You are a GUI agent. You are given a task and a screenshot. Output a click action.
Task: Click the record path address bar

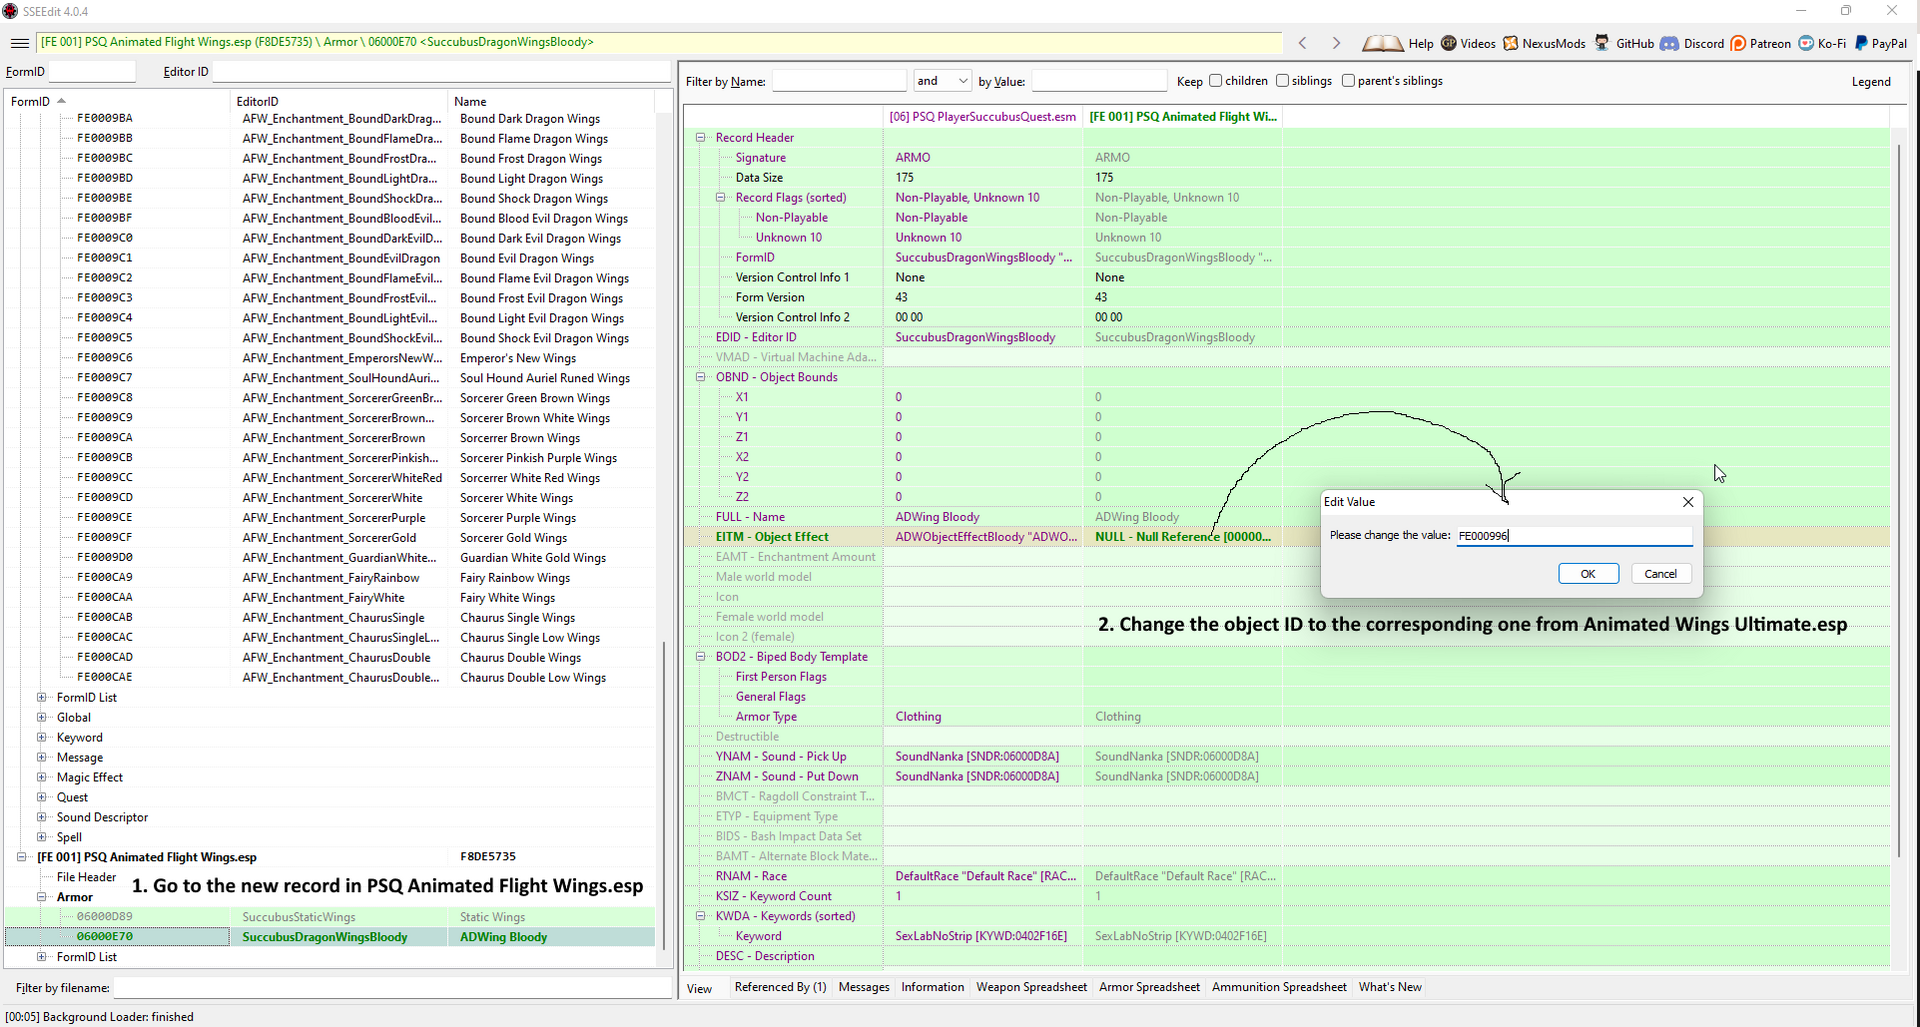coord(659,43)
